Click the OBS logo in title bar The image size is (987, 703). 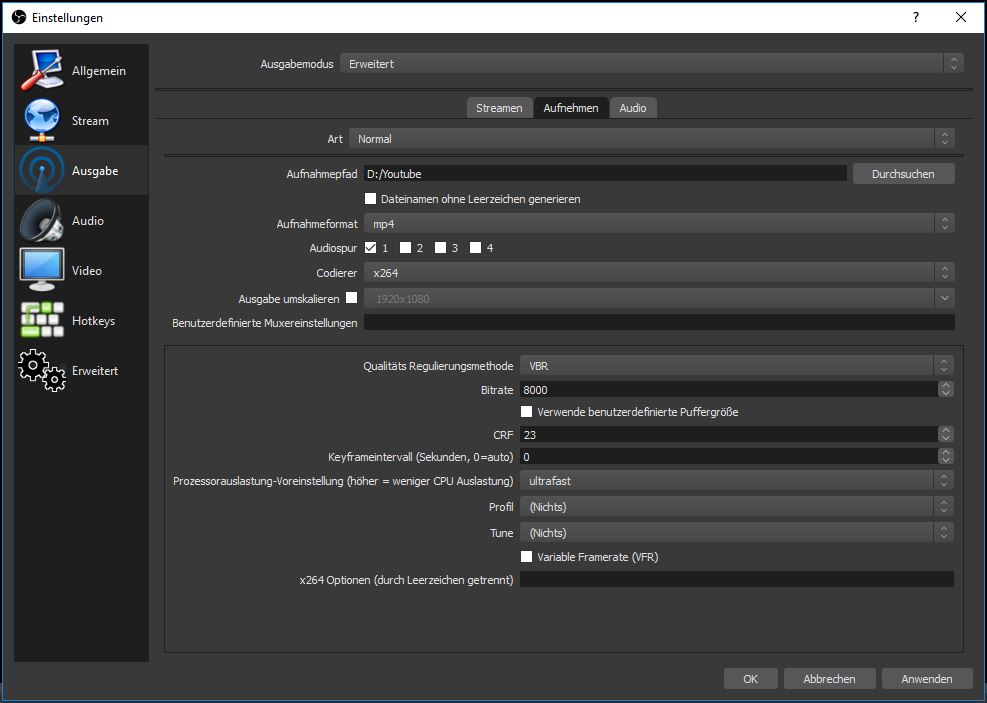tap(18, 18)
